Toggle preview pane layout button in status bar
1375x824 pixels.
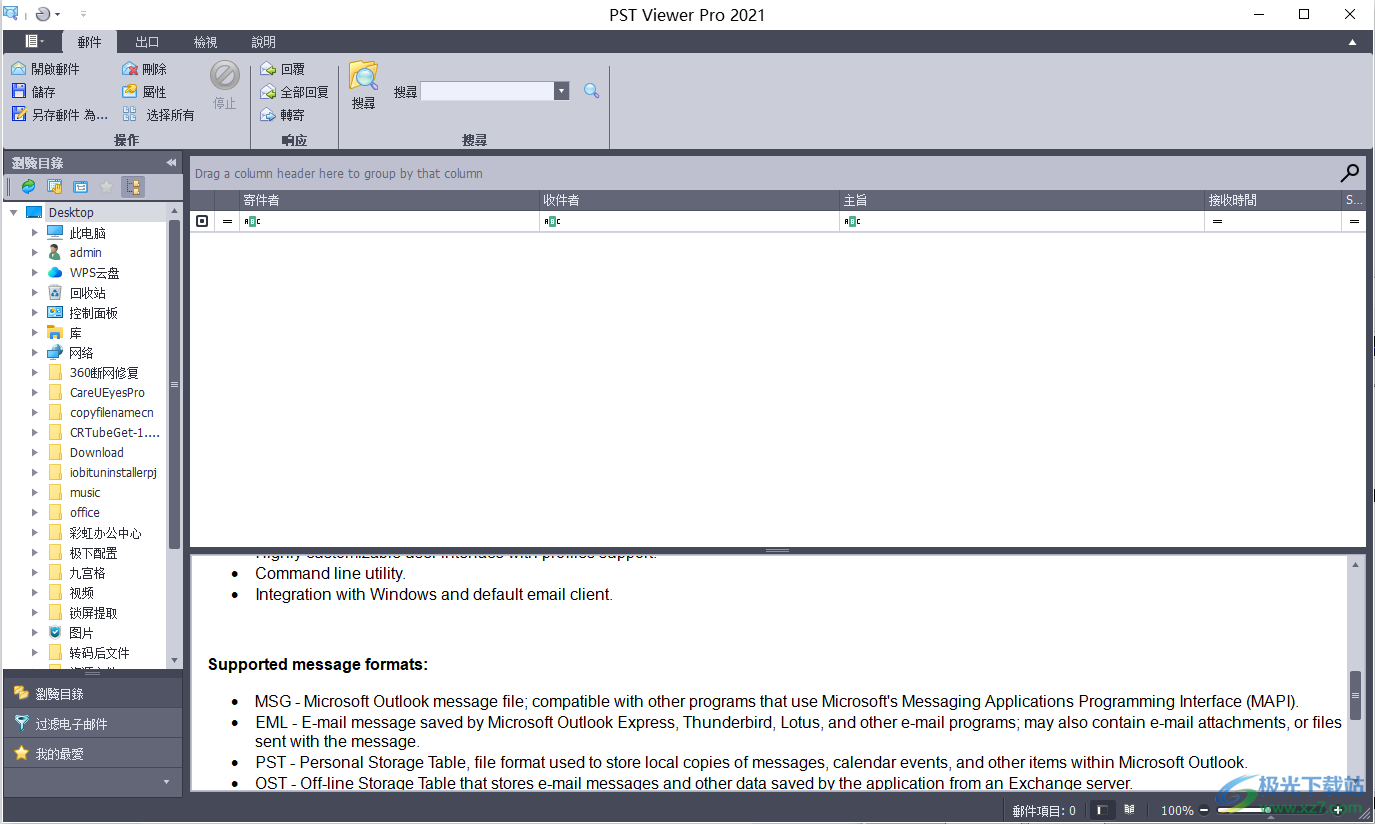(x=1101, y=810)
